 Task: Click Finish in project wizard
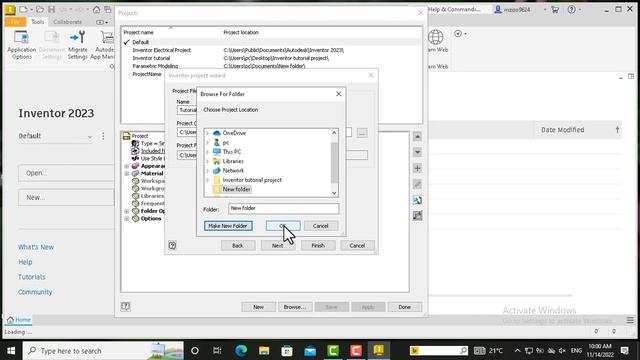pos(318,246)
